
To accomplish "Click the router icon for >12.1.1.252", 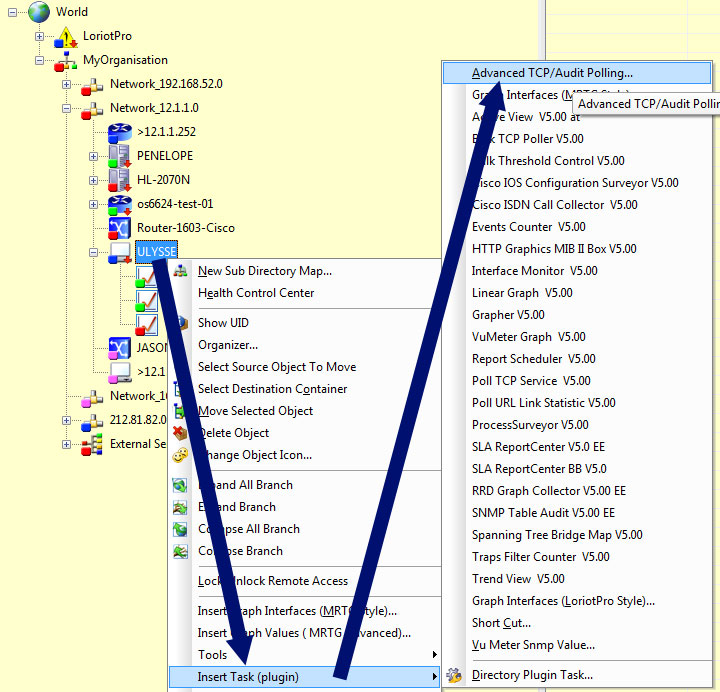I will coord(120,133).
